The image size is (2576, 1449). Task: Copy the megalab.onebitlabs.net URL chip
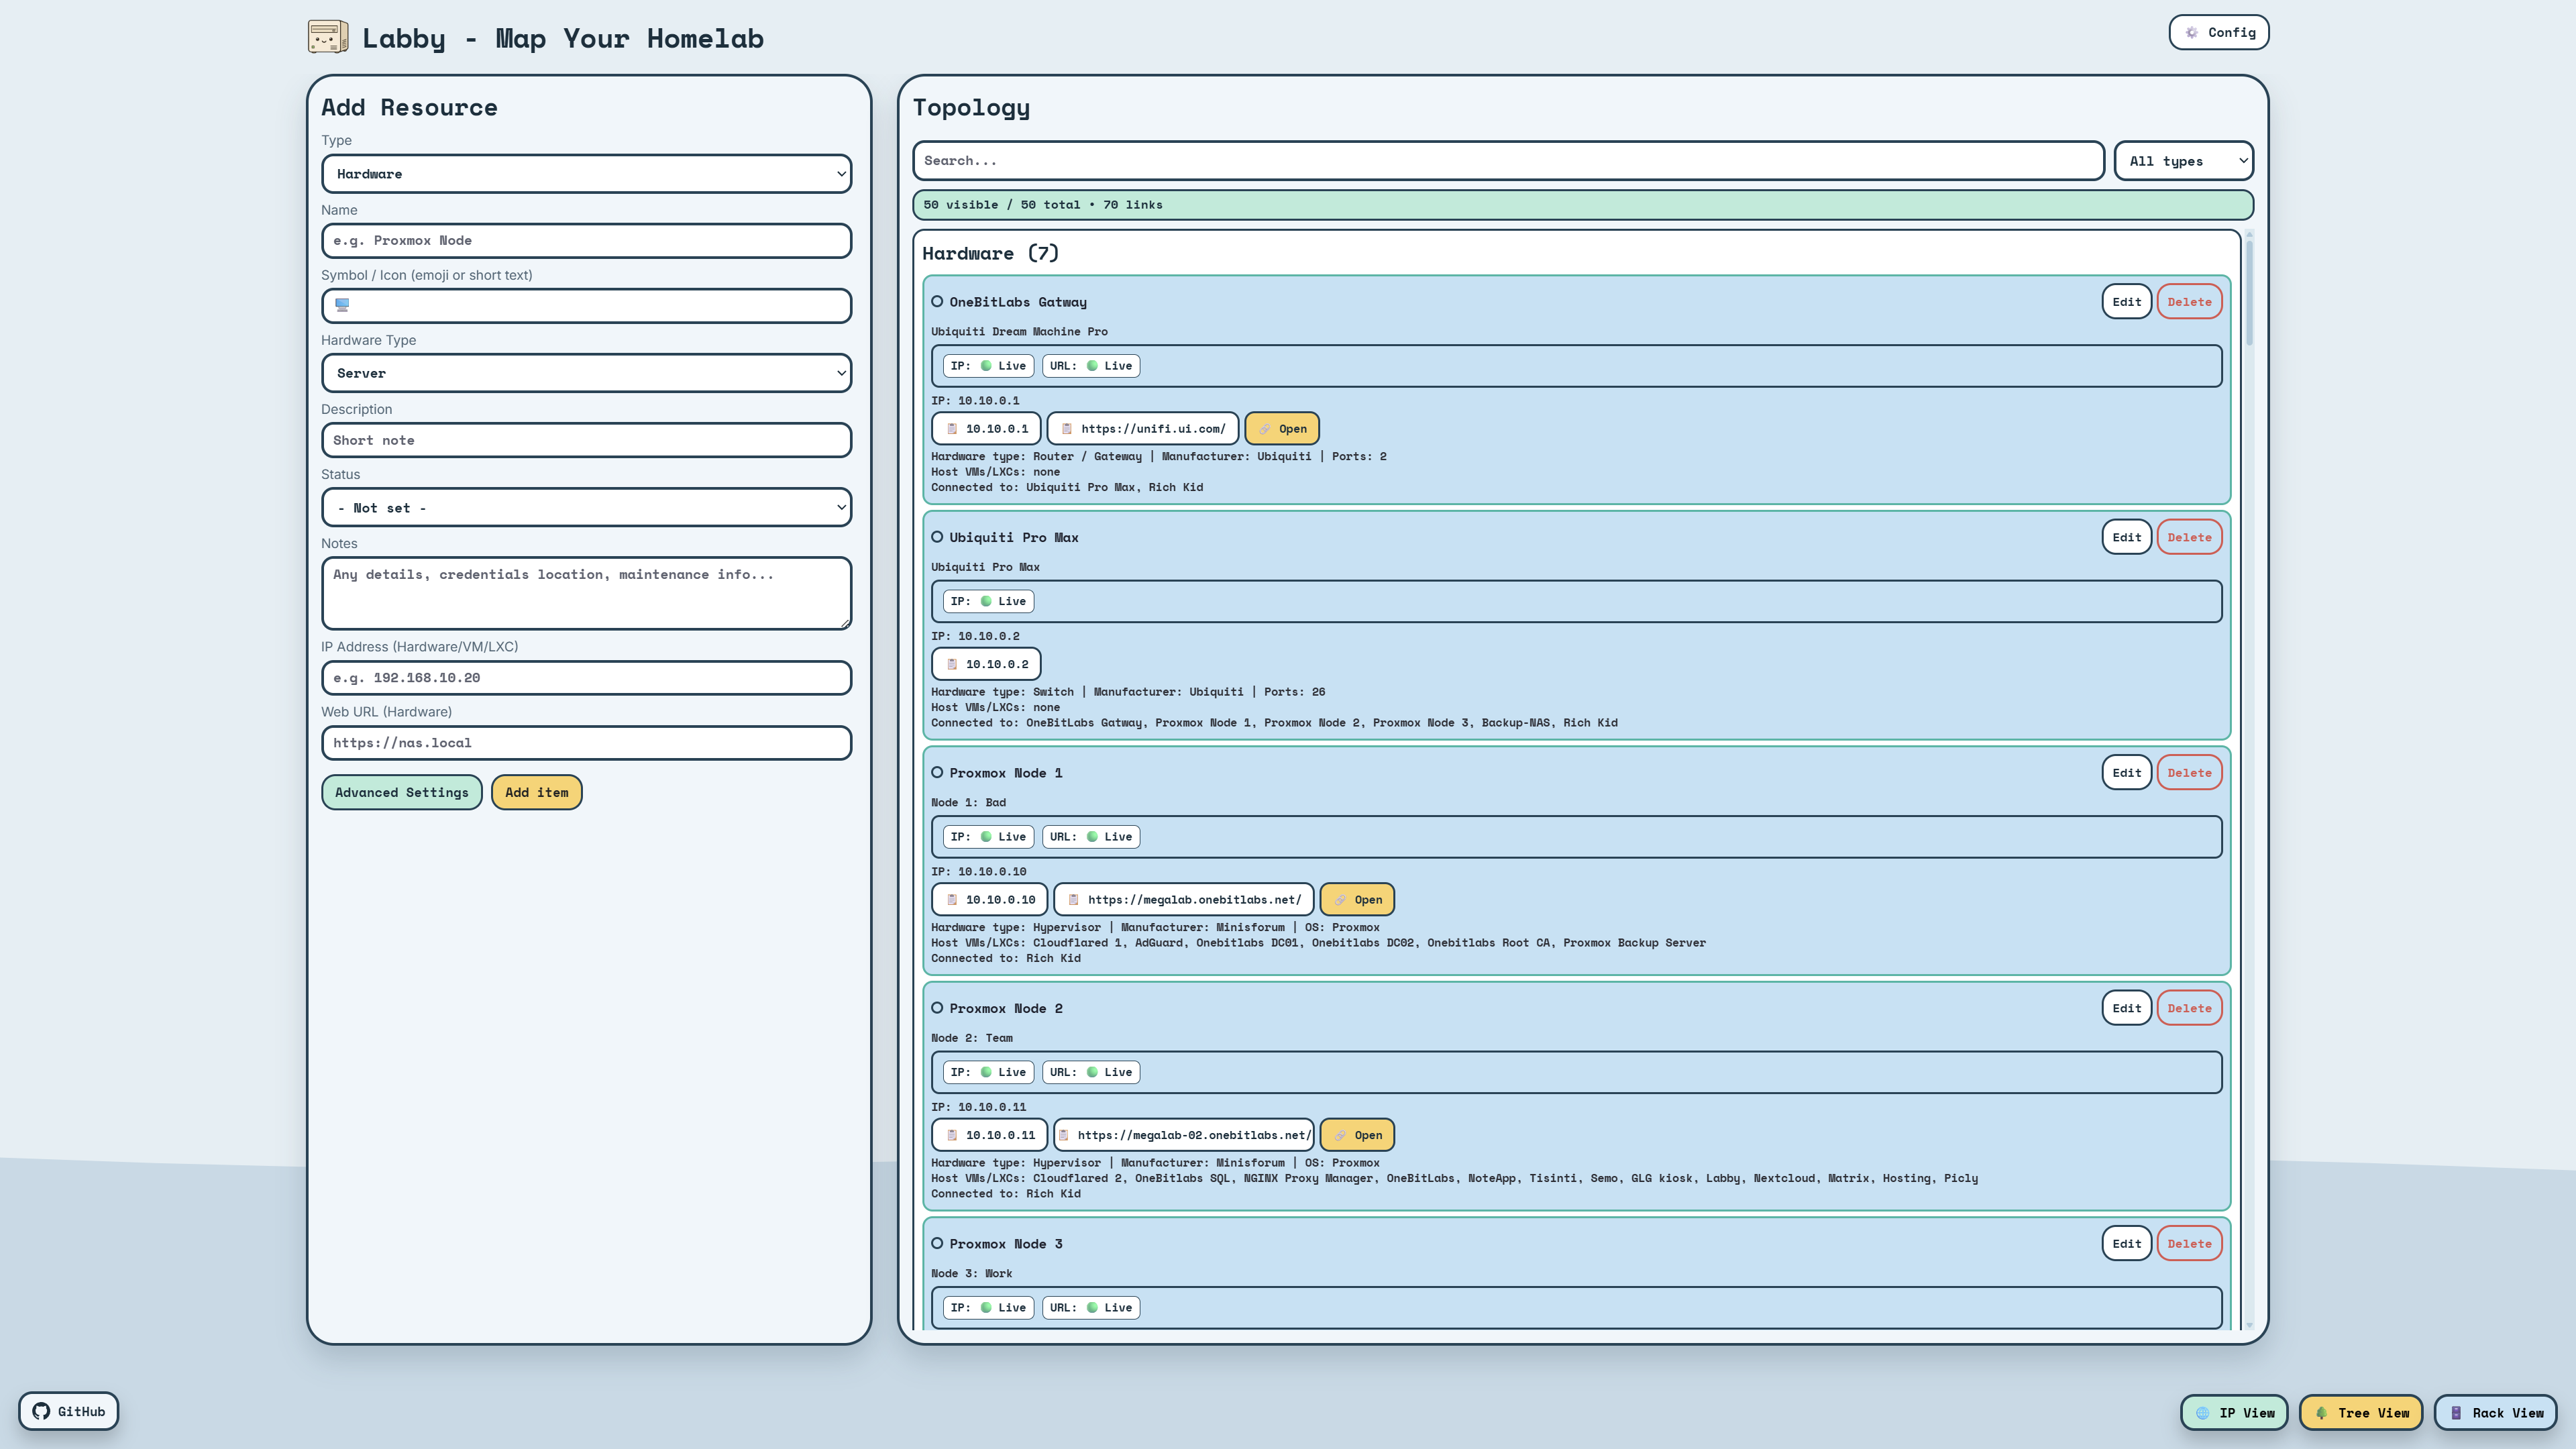1184,900
